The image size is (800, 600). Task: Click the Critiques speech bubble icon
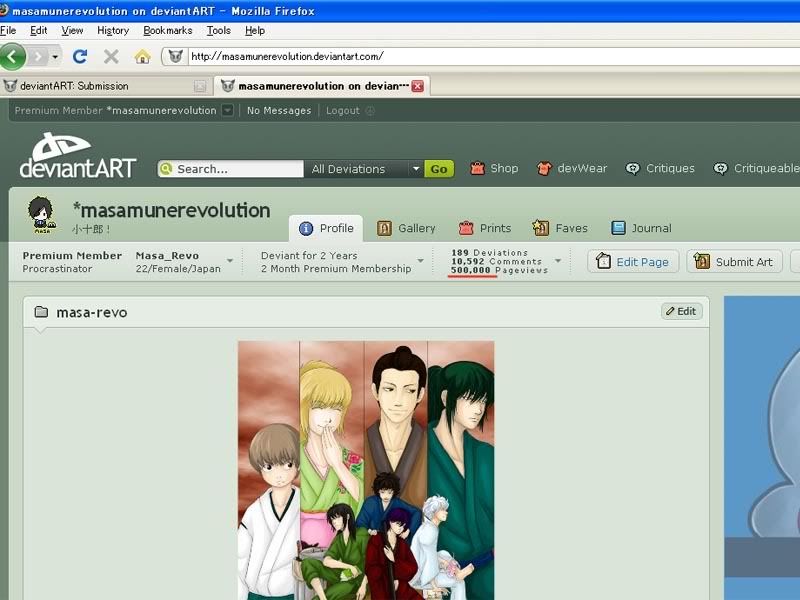[x=633, y=168]
